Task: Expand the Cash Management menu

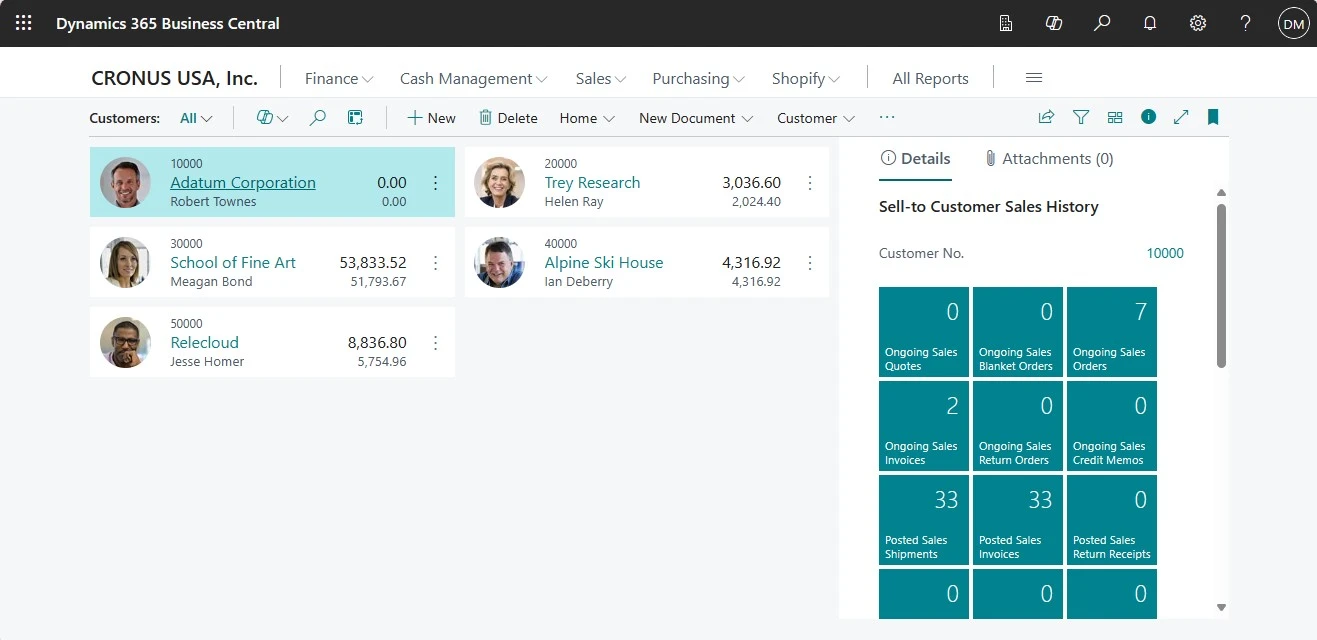Action: pos(474,78)
